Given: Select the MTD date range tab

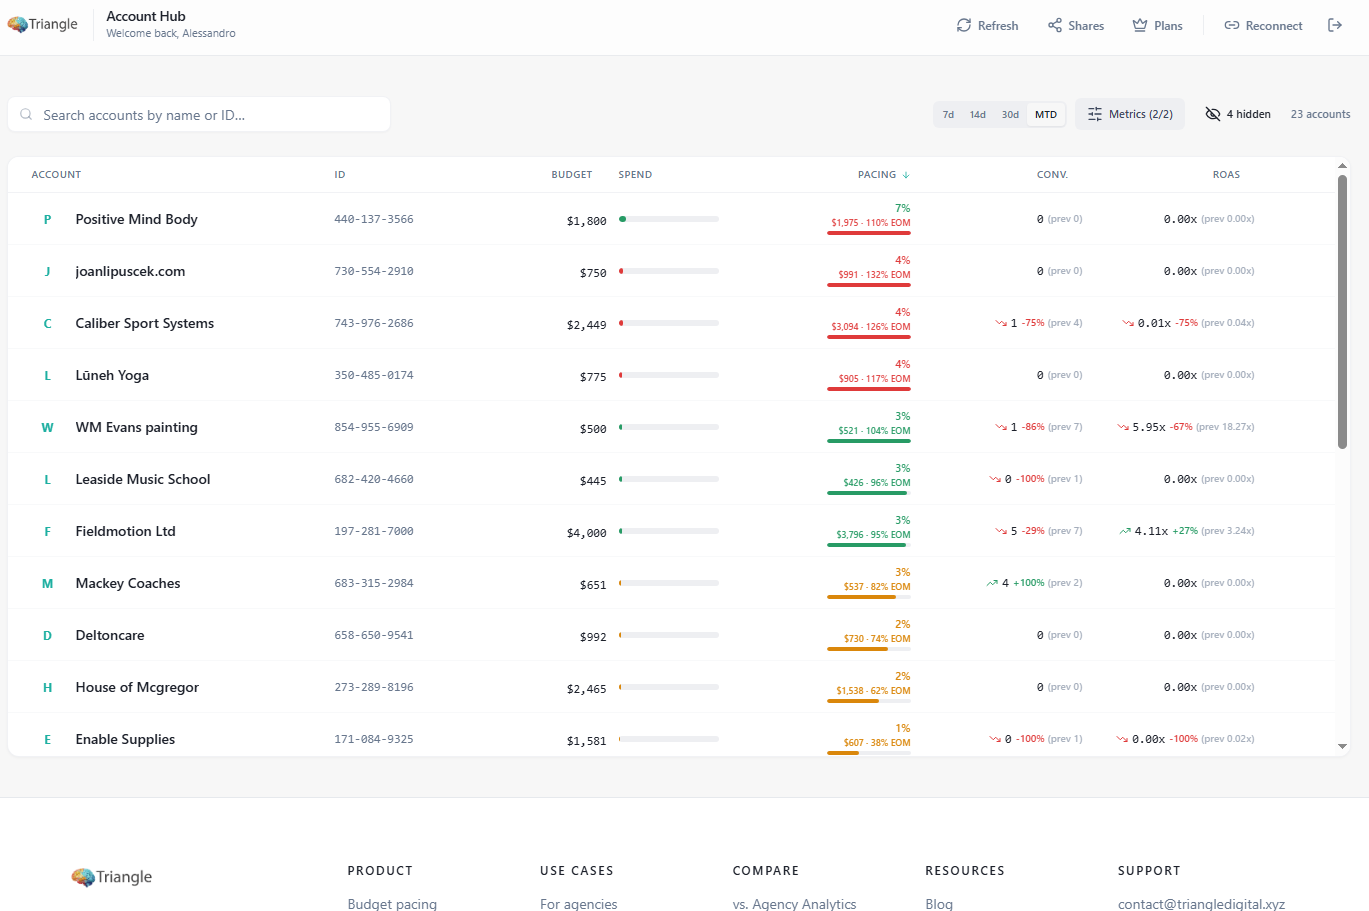Looking at the screenshot, I should (x=1046, y=115).
